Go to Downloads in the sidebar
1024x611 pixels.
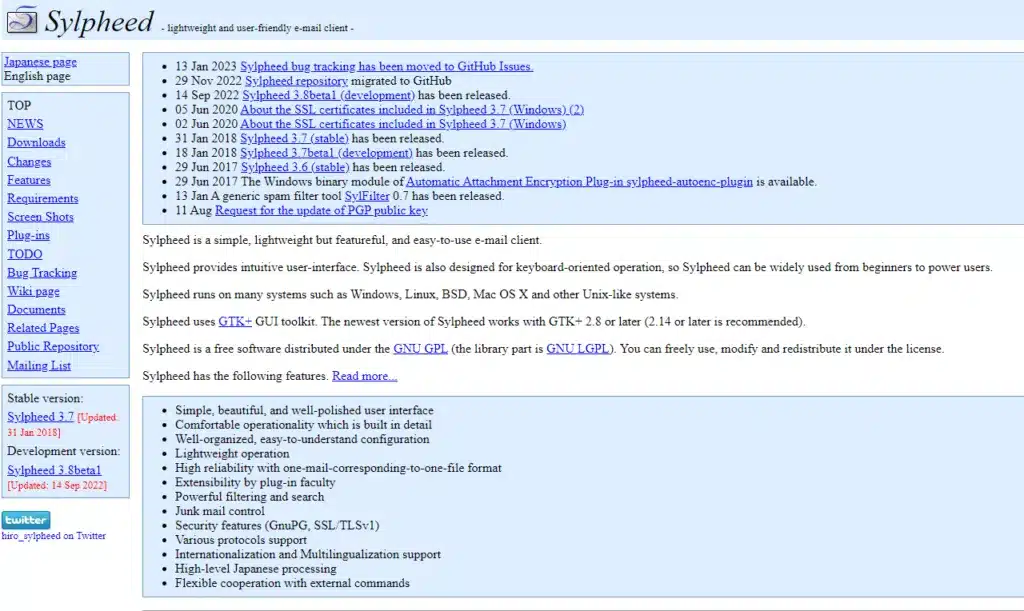point(37,142)
